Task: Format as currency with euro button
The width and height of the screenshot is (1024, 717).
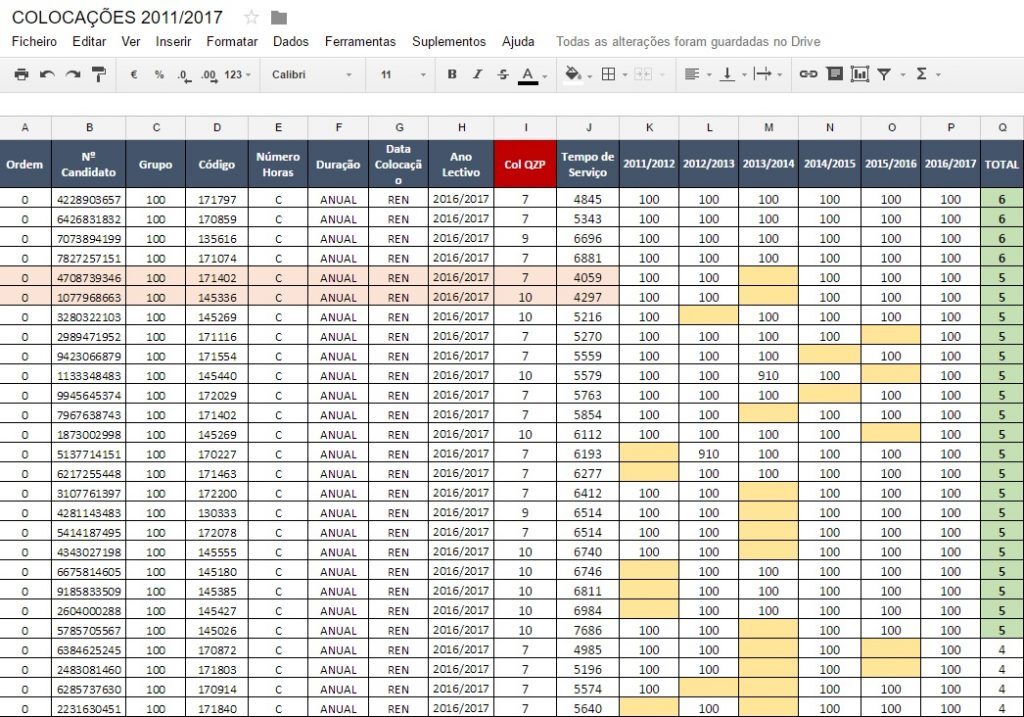Action: pos(133,74)
